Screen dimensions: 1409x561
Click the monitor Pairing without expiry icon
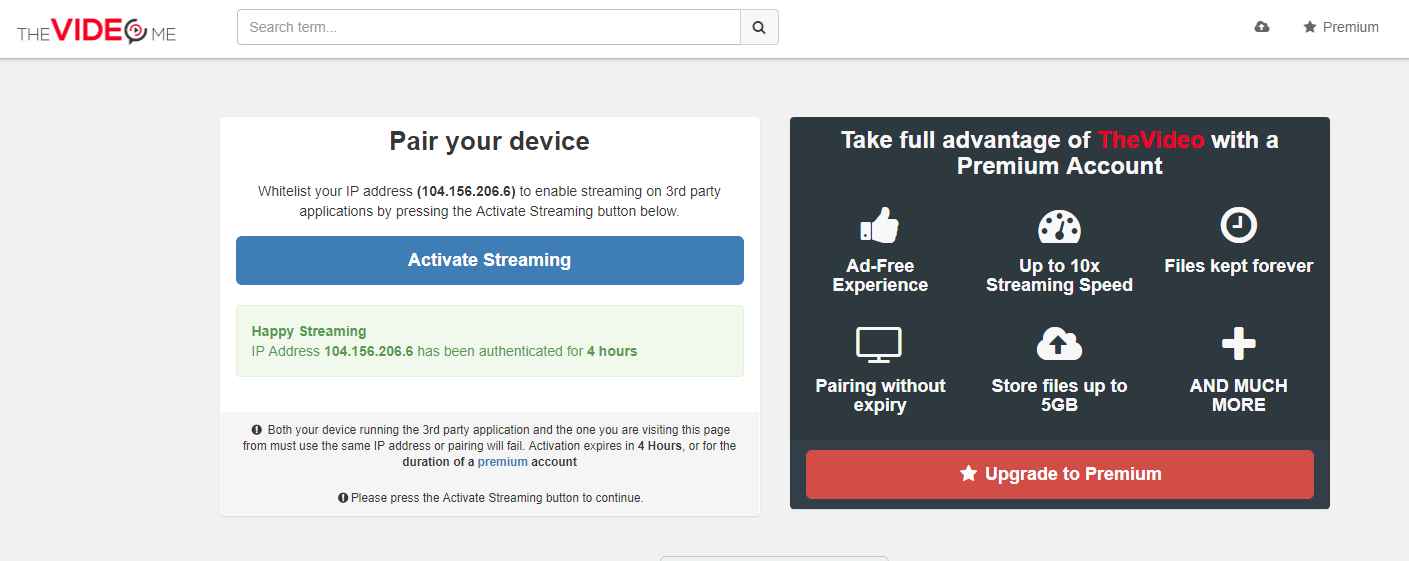(880, 345)
